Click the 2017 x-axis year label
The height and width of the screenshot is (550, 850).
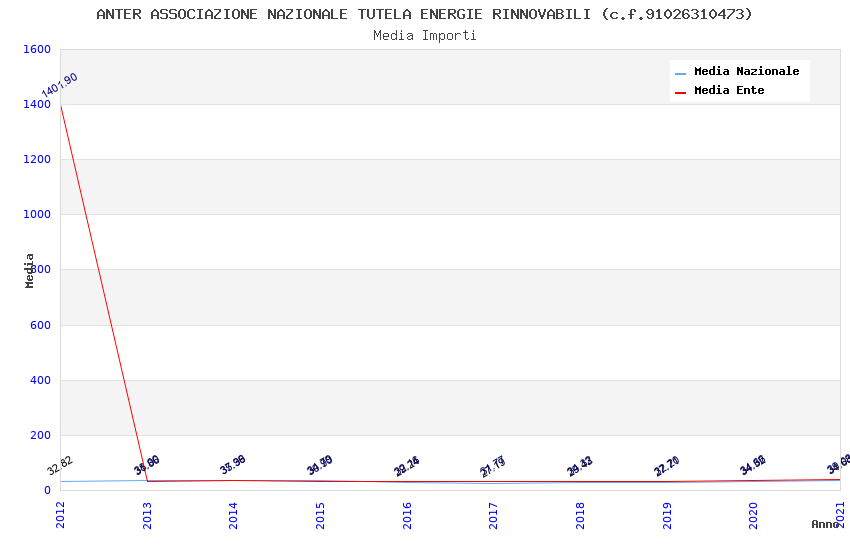(493, 515)
